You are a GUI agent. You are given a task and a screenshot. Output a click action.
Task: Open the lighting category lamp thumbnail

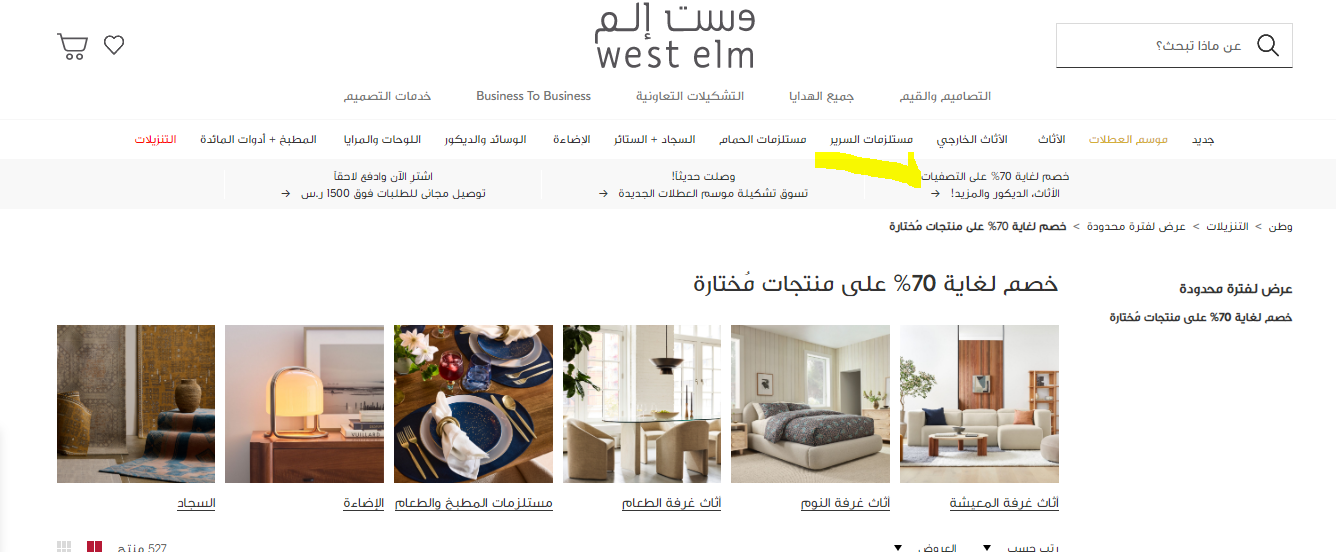pos(304,404)
